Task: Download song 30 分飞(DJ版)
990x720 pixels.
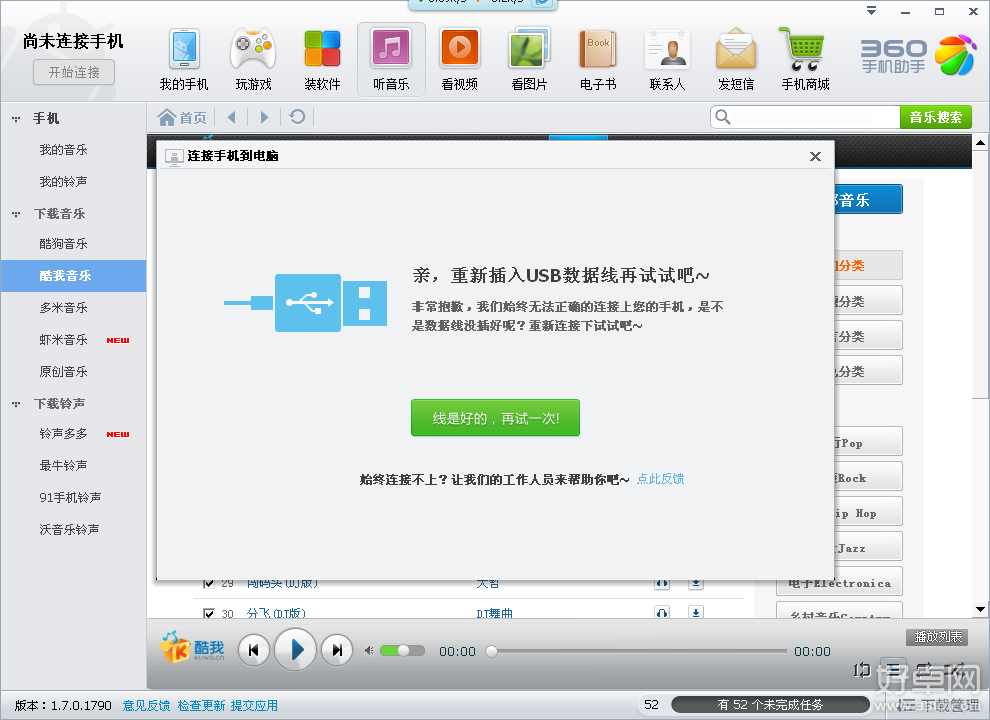Action: [696, 613]
